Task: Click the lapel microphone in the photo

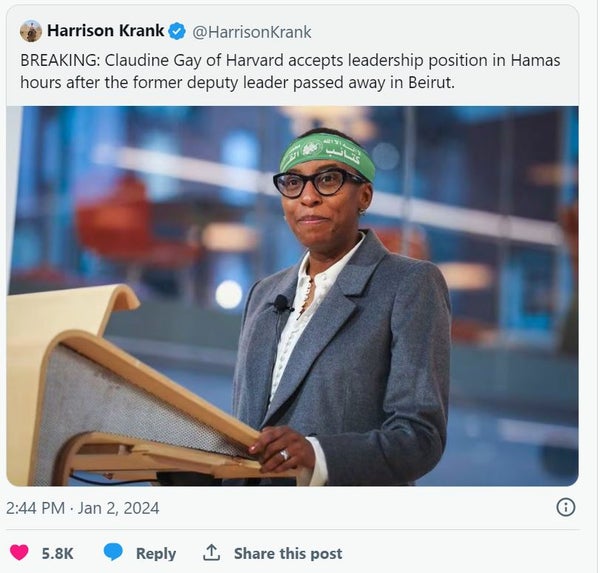Action: coord(282,303)
